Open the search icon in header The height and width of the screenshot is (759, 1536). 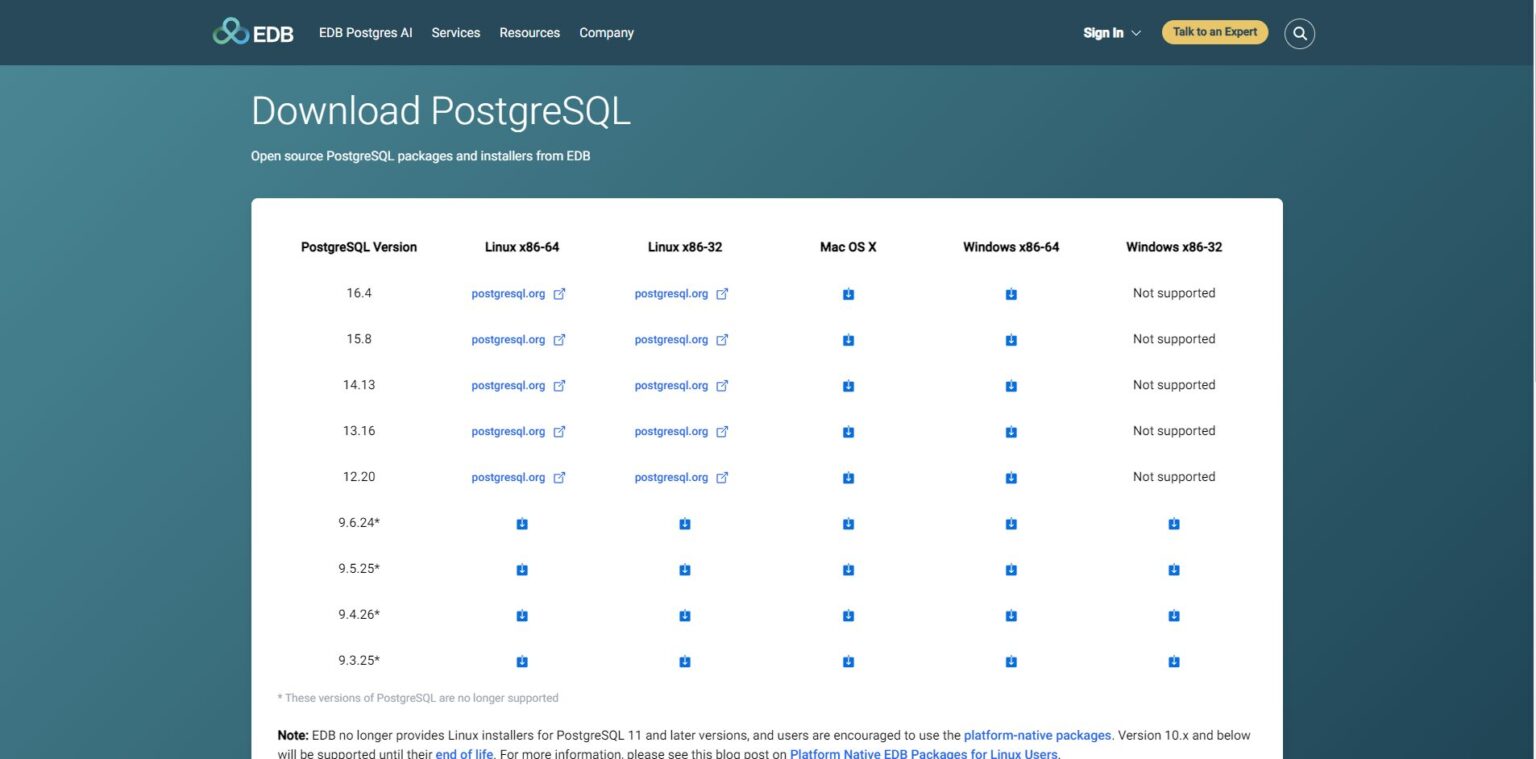1299,33
